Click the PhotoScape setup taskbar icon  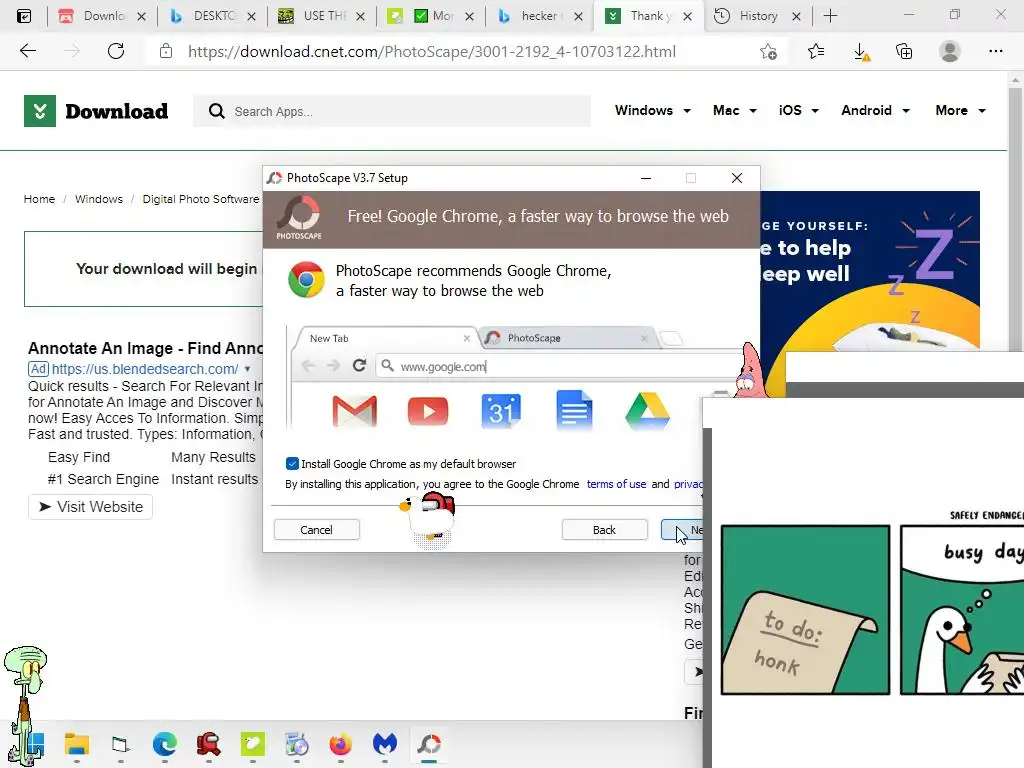(429, 744)
